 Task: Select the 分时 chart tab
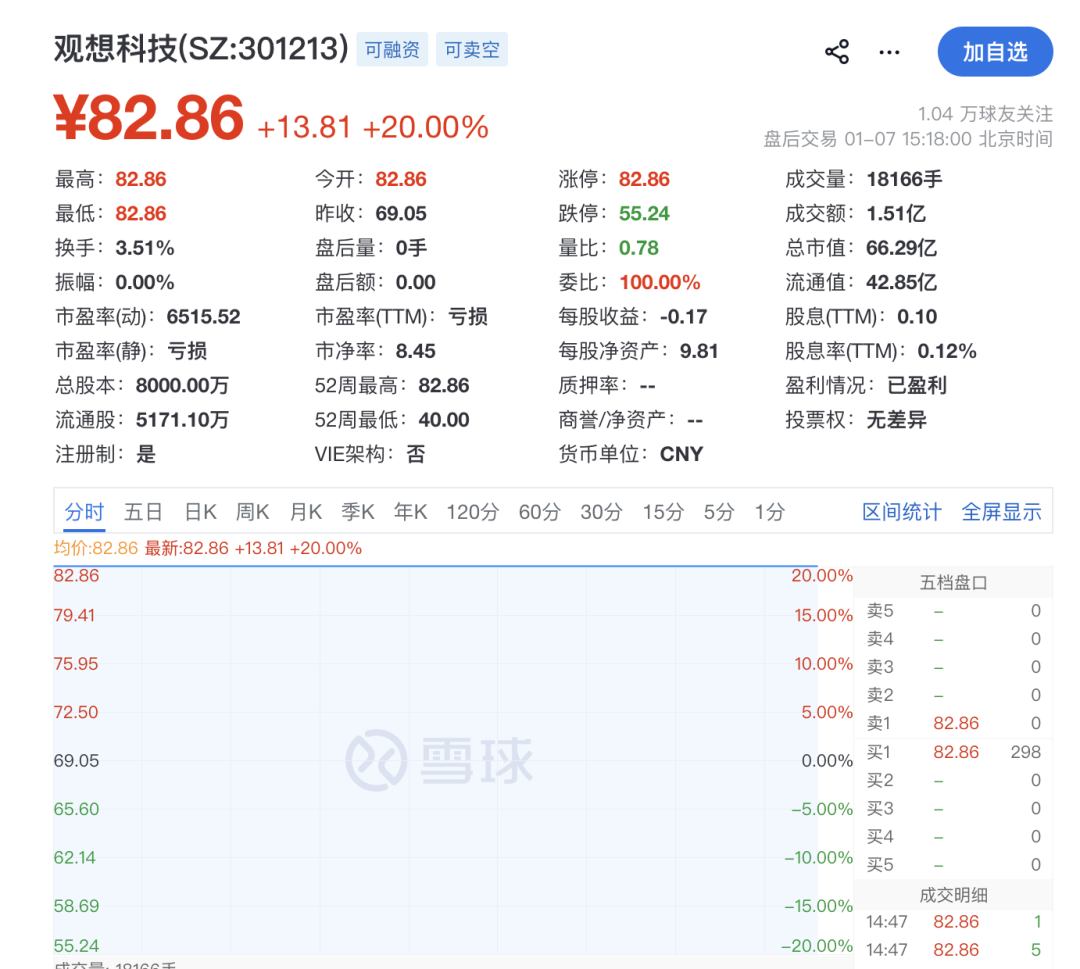84,512
